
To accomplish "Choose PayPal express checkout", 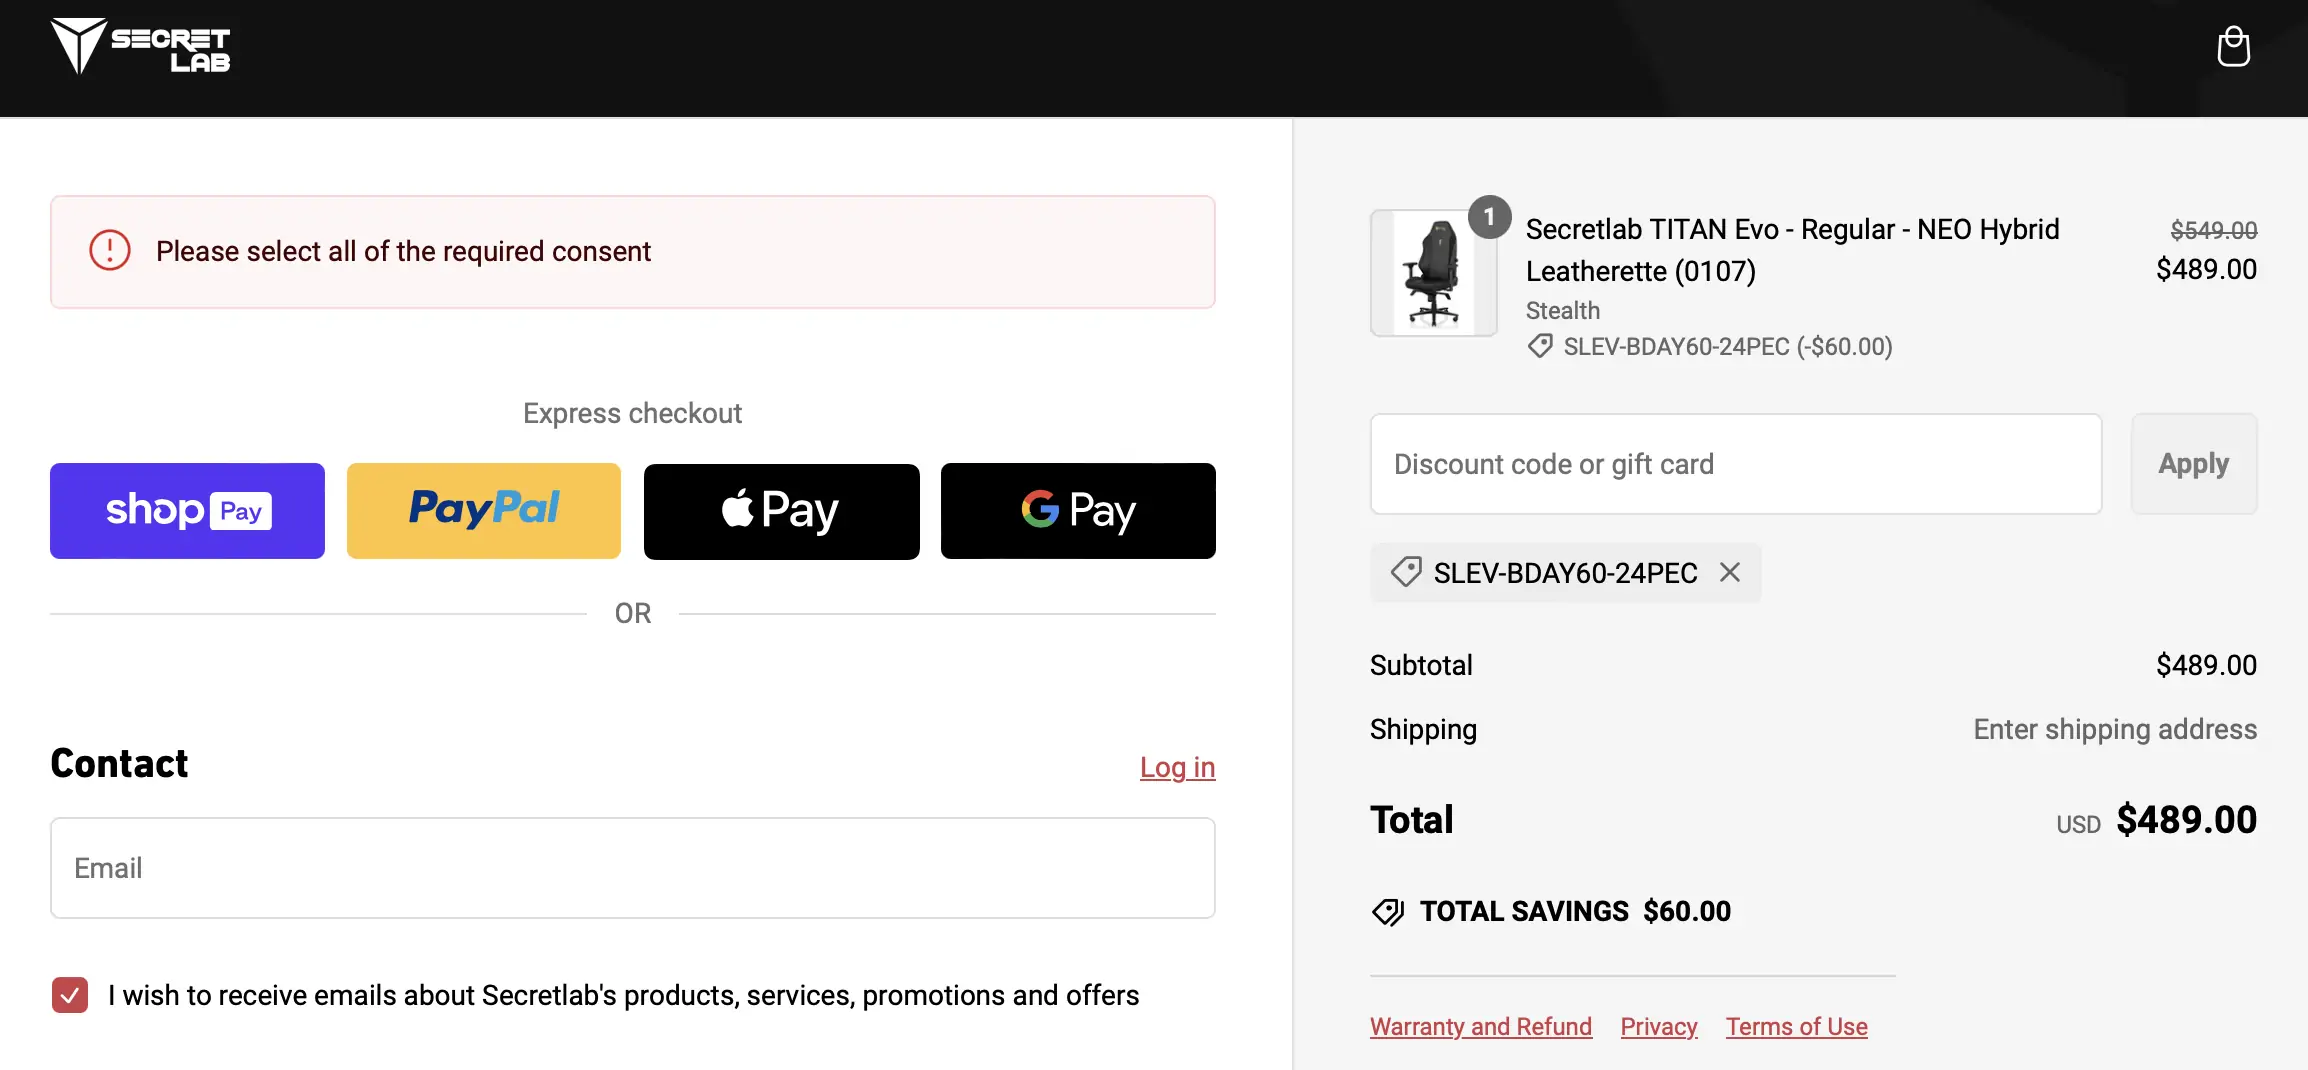I will click(x=484, y=511).
